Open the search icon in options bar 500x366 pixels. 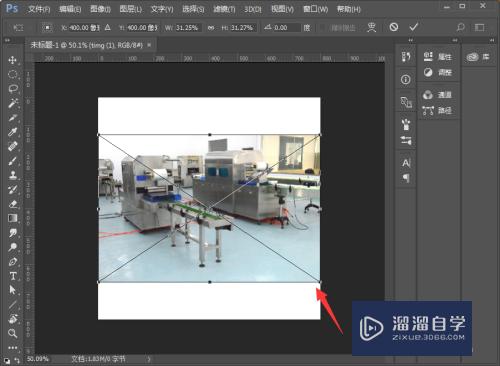click(461, 27)
